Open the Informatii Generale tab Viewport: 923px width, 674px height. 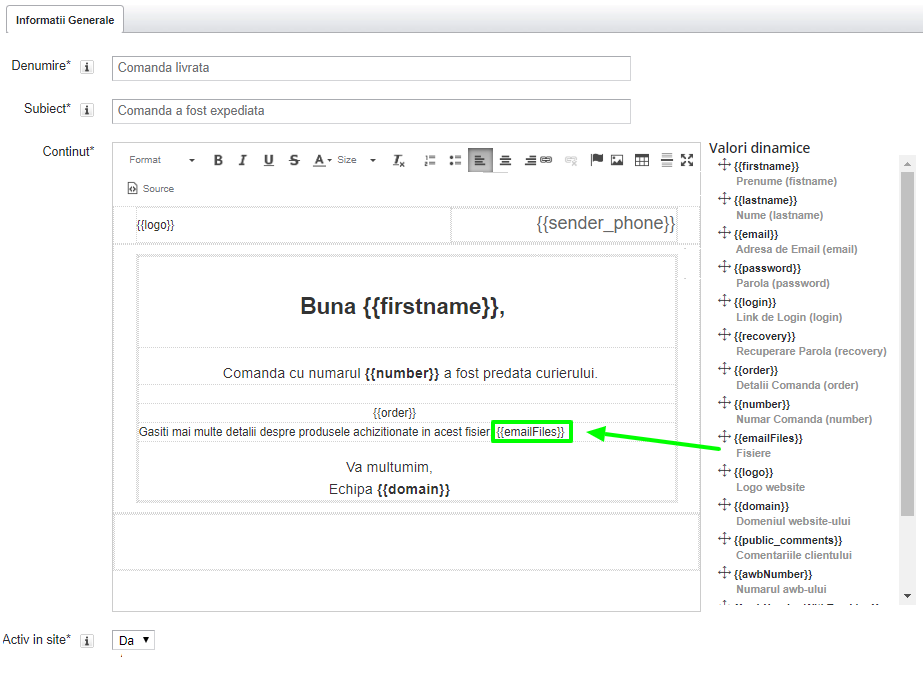65,20
